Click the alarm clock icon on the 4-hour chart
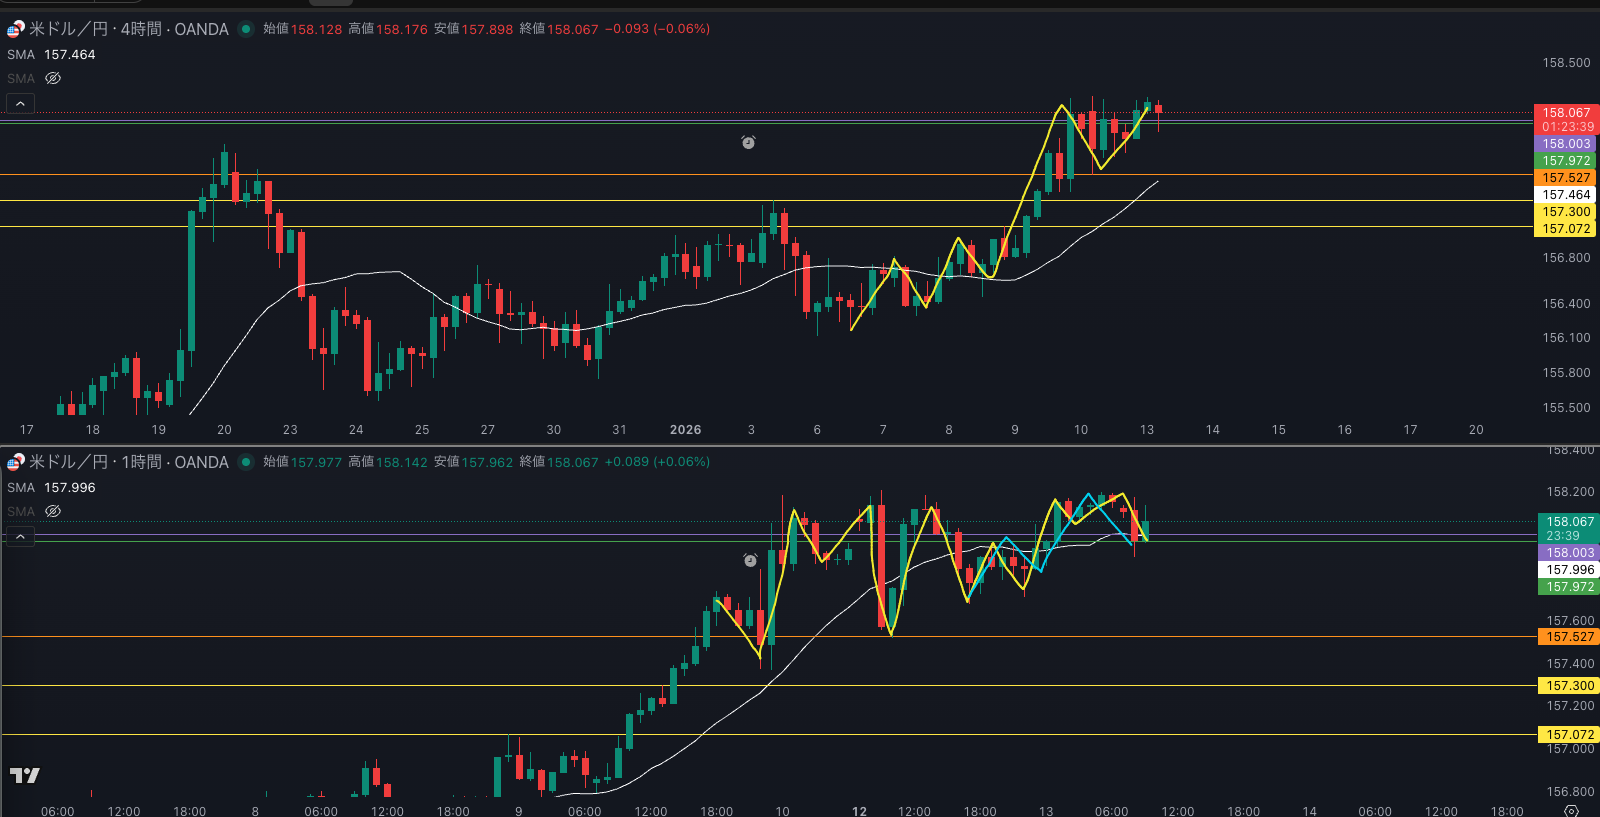Screen dimensions: 1600x817 point(748,143)
